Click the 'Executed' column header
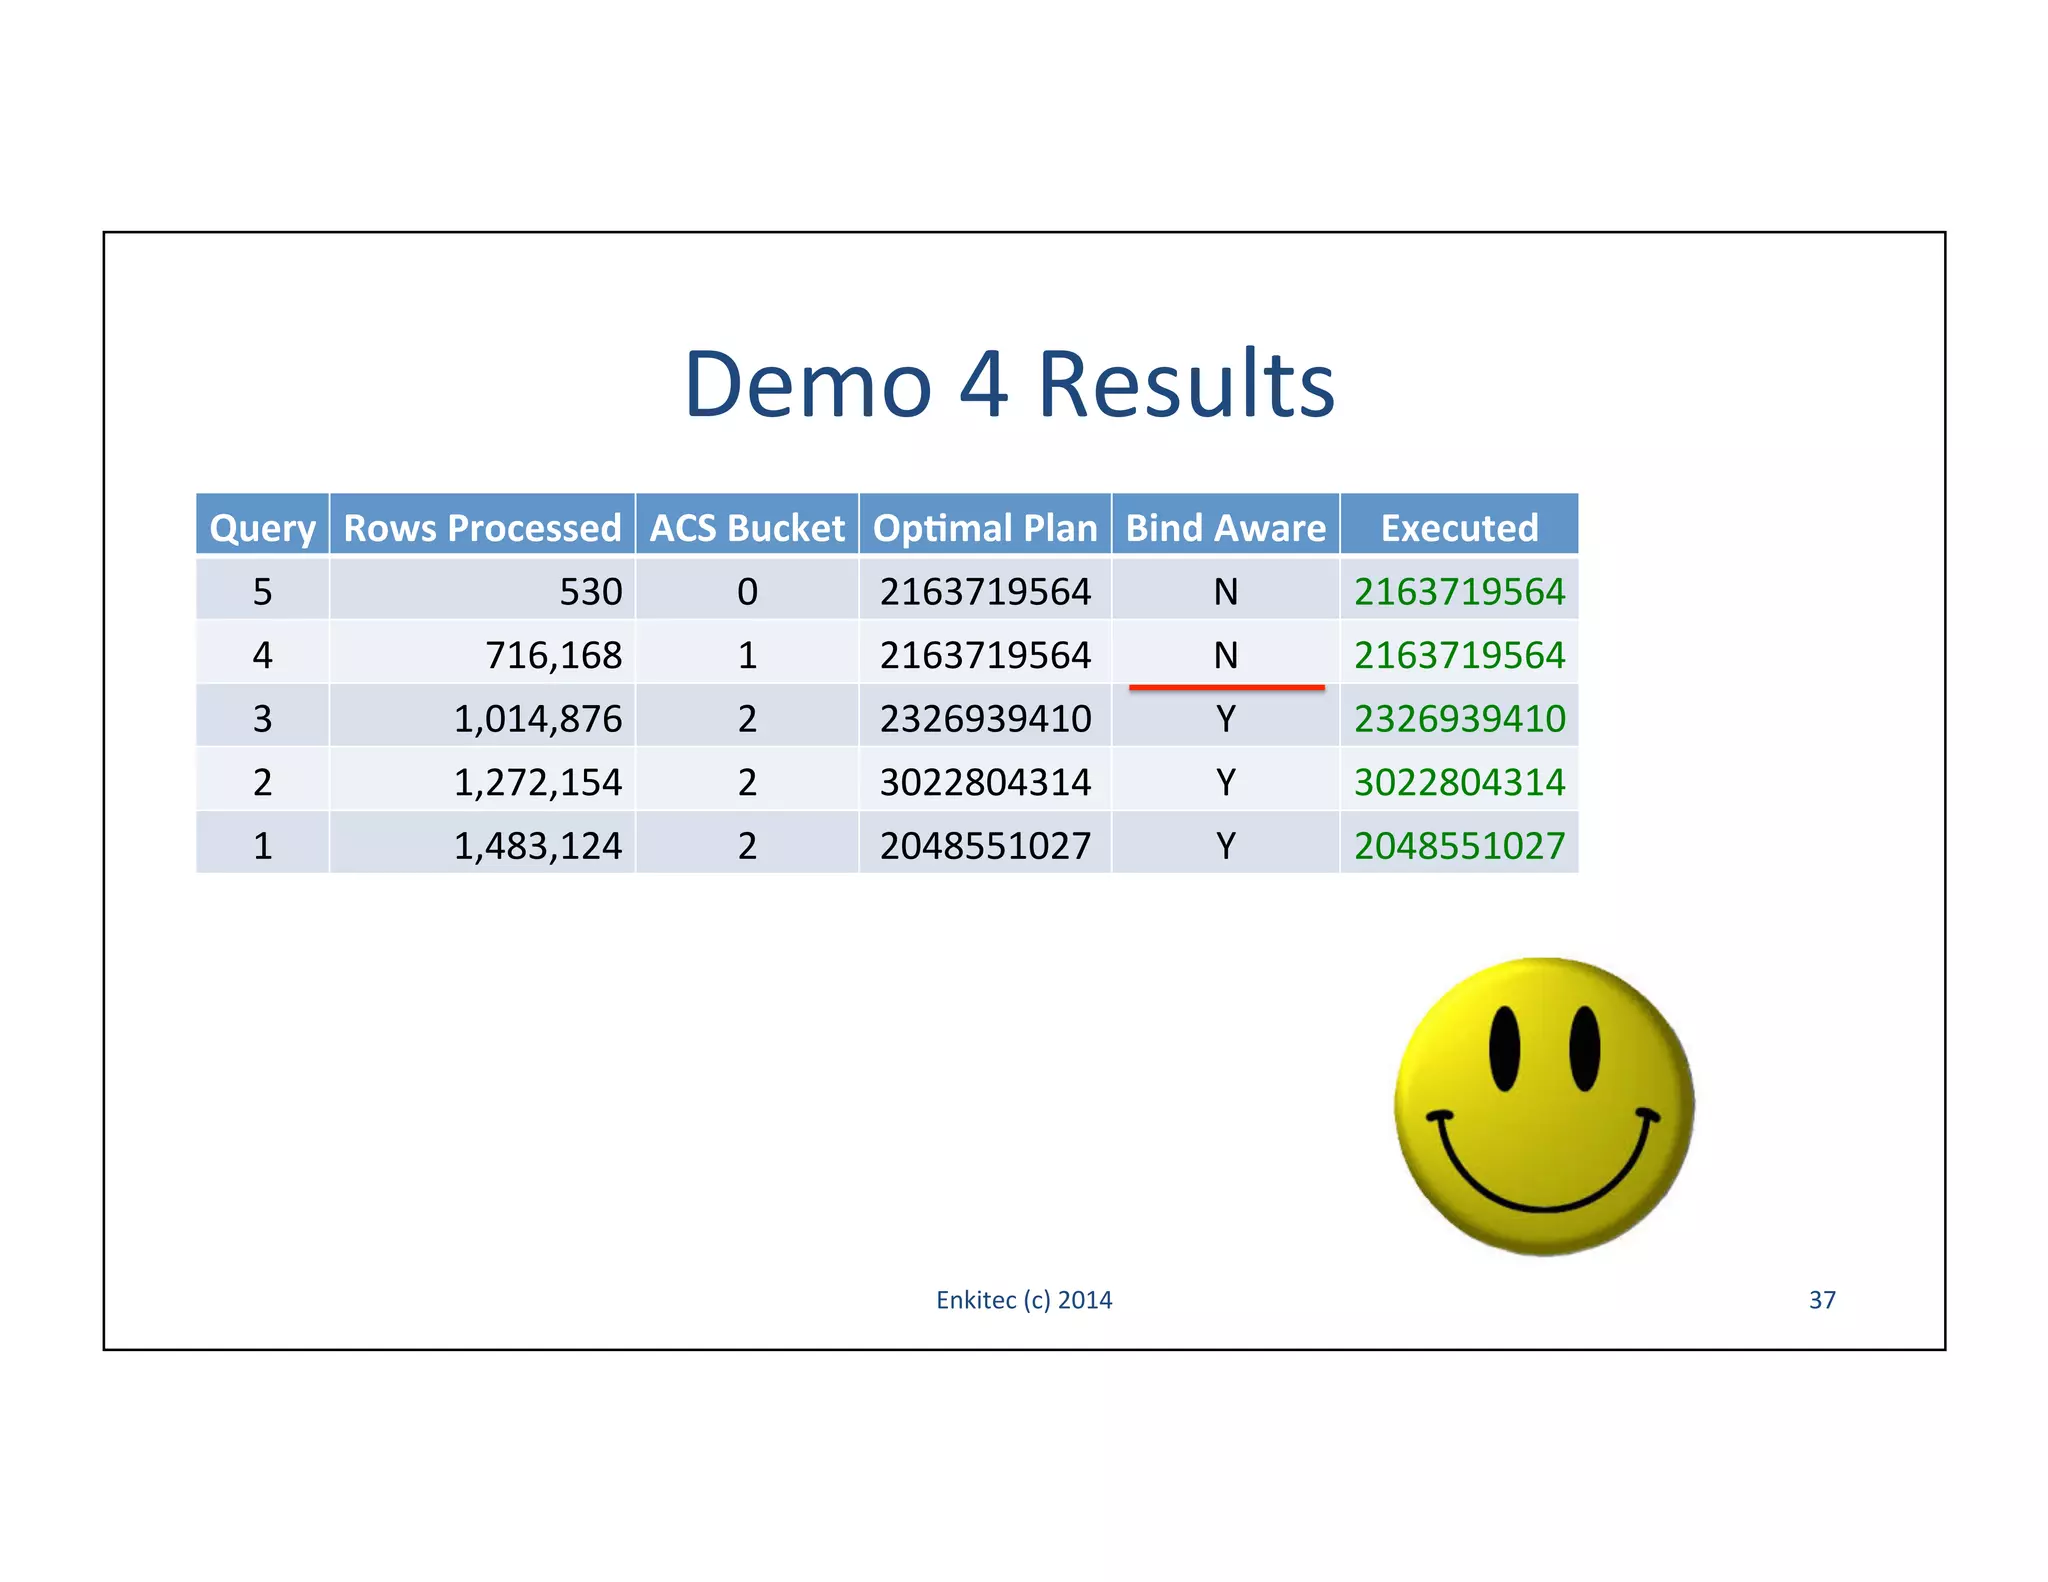The height and width of the screenshot is (1582, 2048). pos(1460,526)
